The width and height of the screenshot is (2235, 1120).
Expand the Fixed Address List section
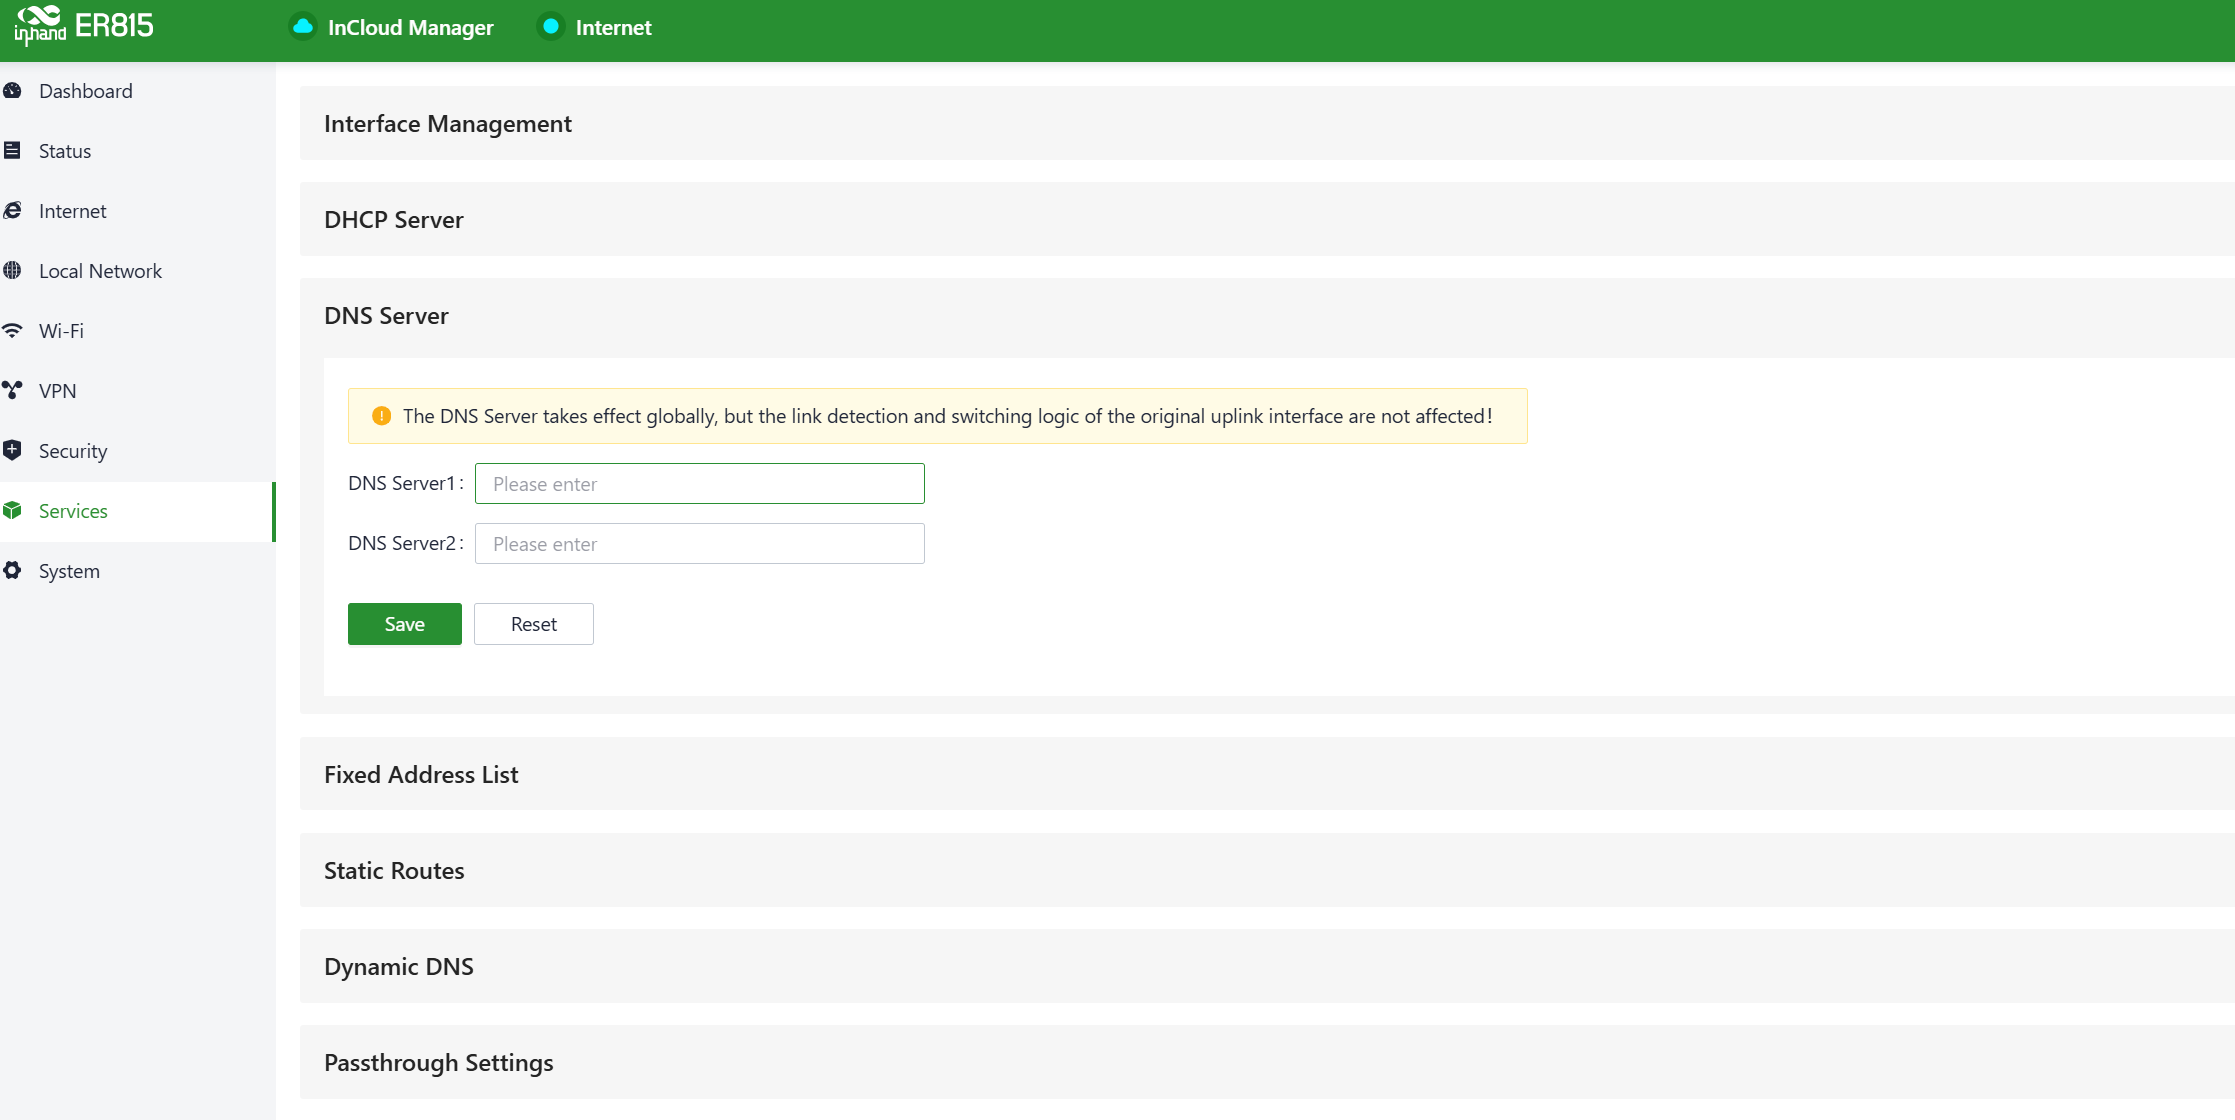tap(421, 775)
